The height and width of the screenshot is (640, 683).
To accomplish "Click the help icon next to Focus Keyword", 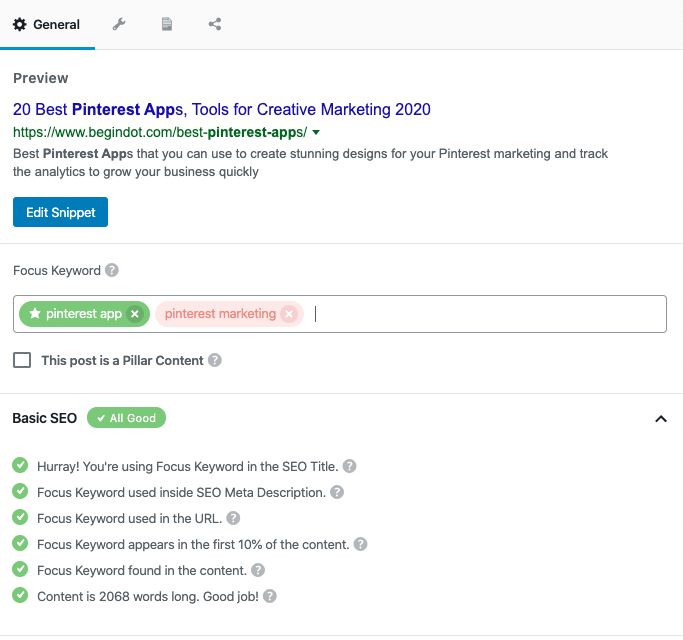I will click(x=112, y=270).
